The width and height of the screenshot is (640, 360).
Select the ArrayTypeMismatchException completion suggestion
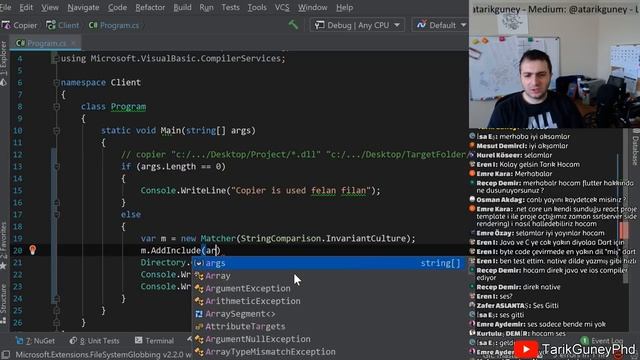coord(329,352)
